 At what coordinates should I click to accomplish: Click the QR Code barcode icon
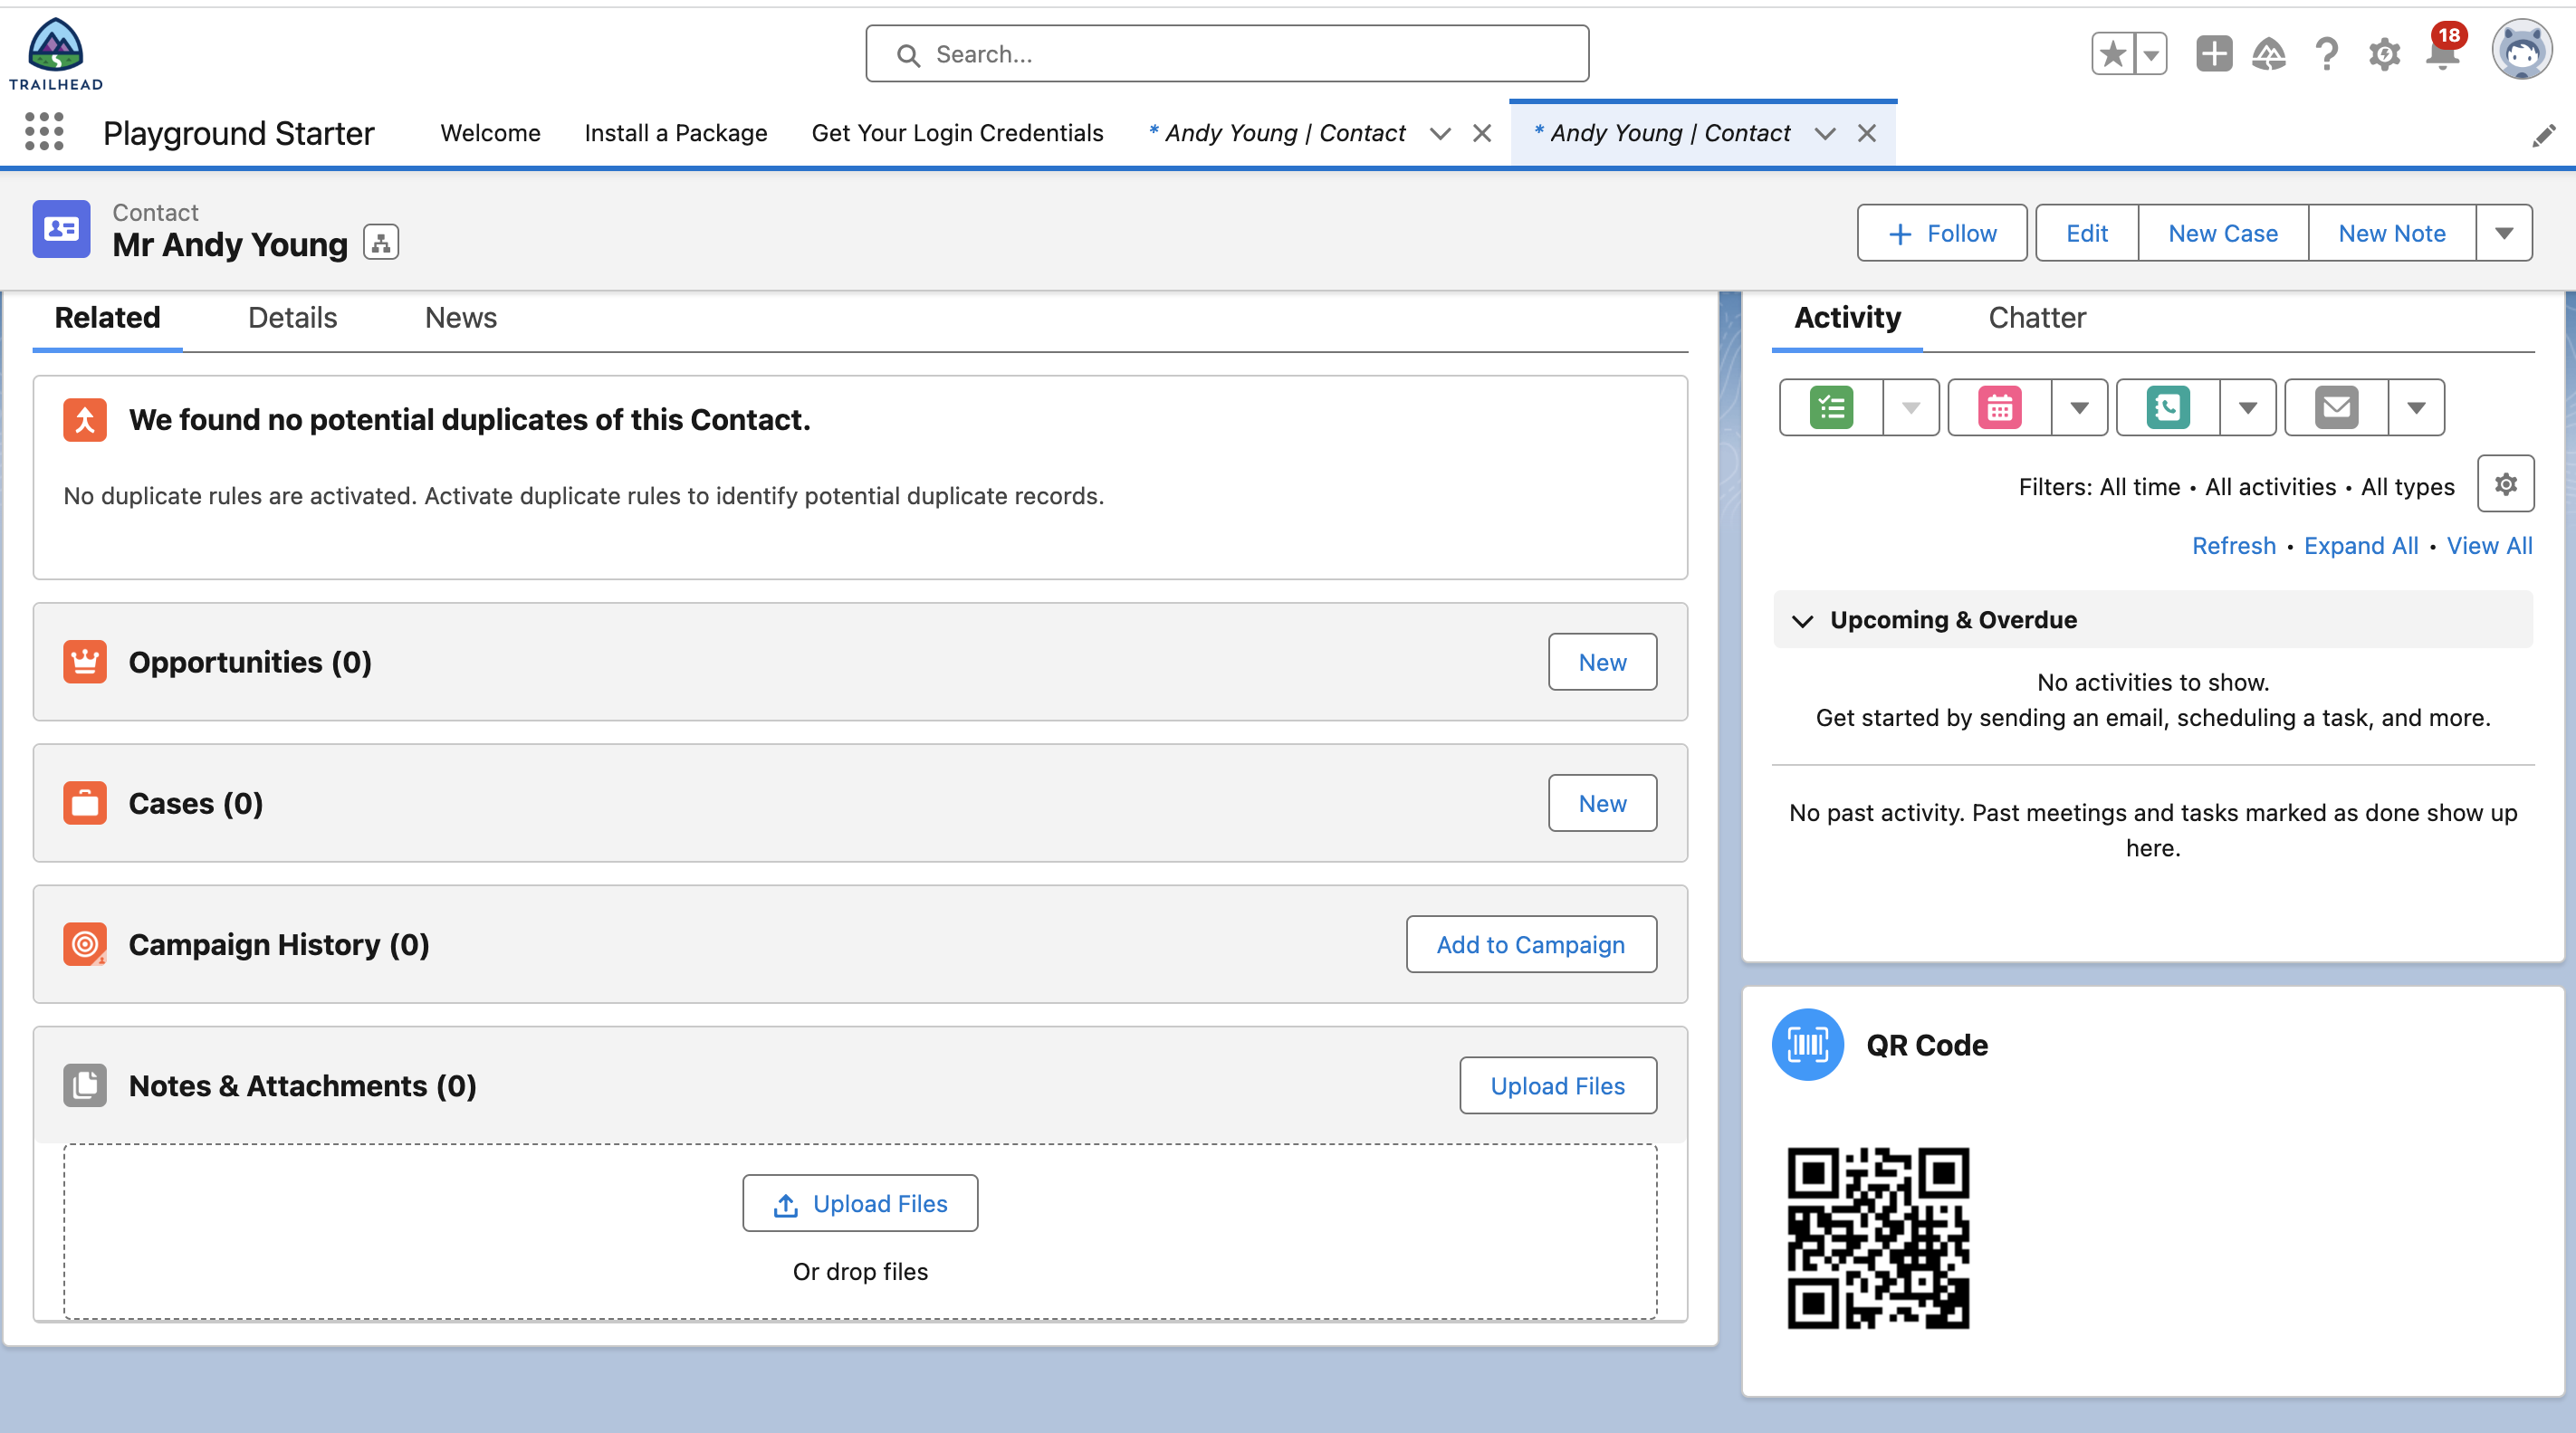click(x=1808, y=1045)
